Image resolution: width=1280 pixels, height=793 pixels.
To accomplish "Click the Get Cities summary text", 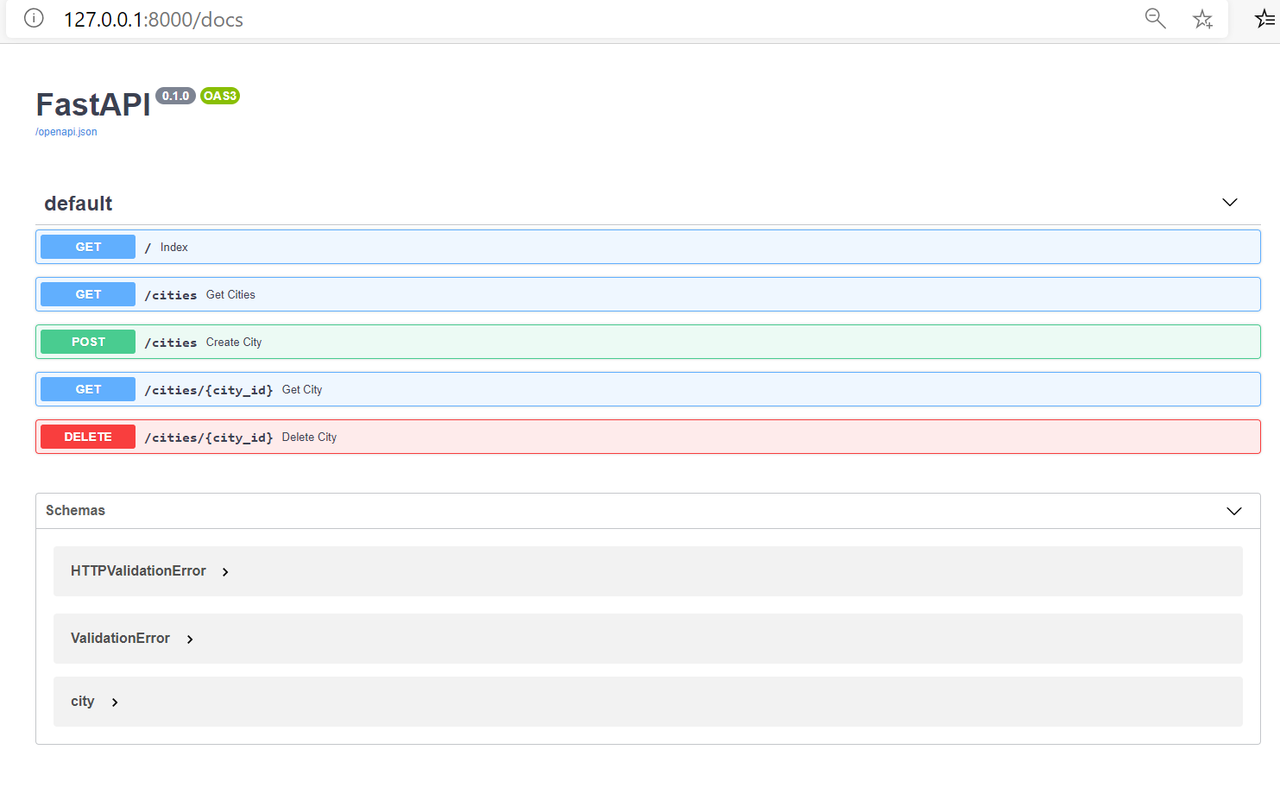I will click(231, 294).
